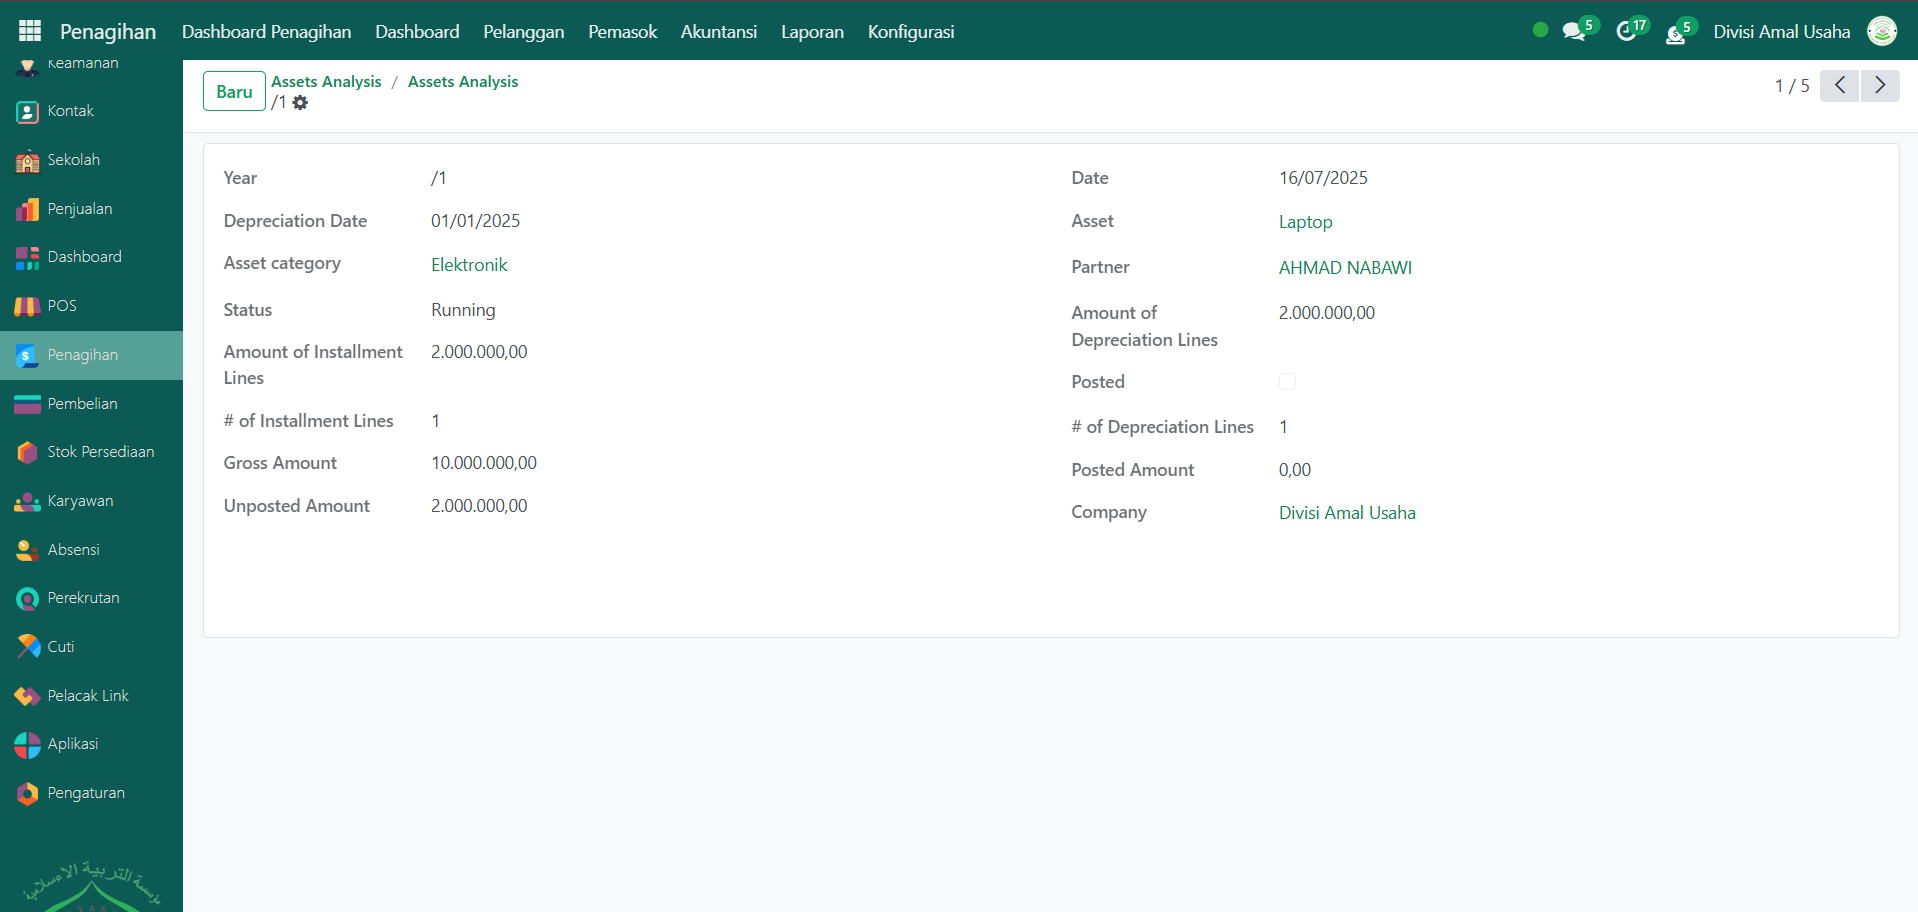
Task: Open the AHMAD NABAWI partner link
Action: point(1344,268)
